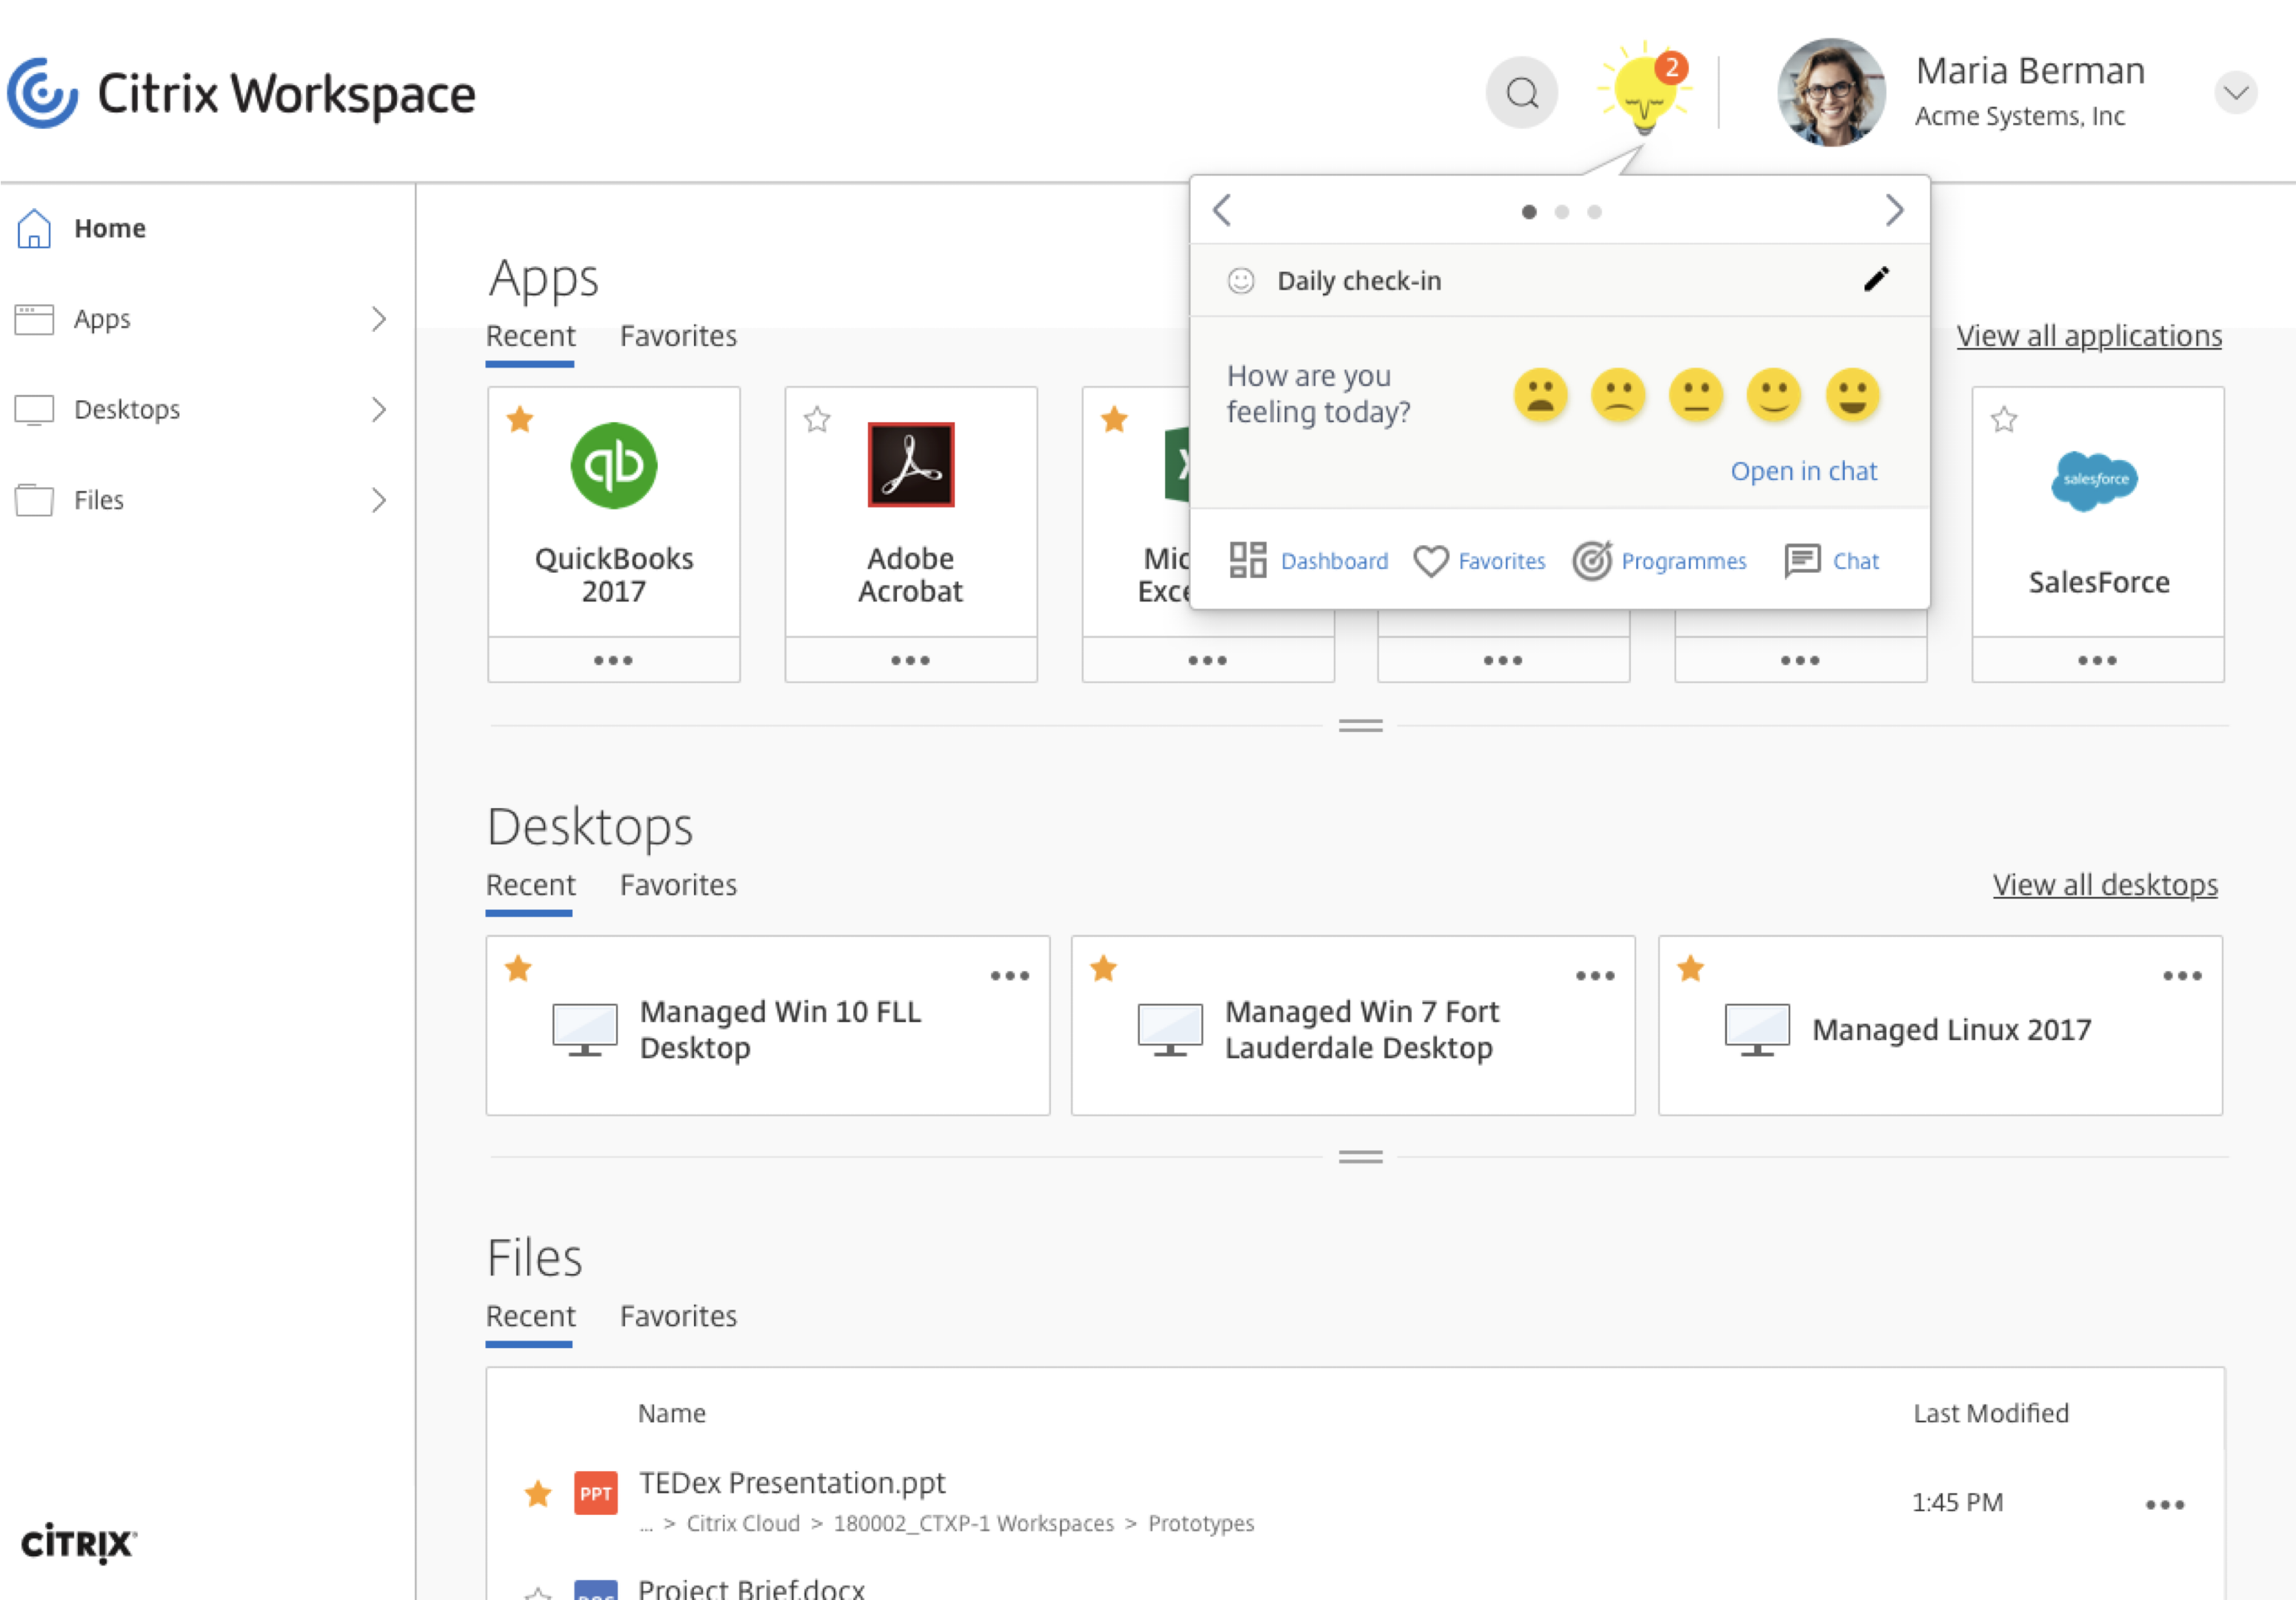Expand the Desktops sidebar chevron
This screenshot has height=1600, width=2296.
click(x=379, y=409)
